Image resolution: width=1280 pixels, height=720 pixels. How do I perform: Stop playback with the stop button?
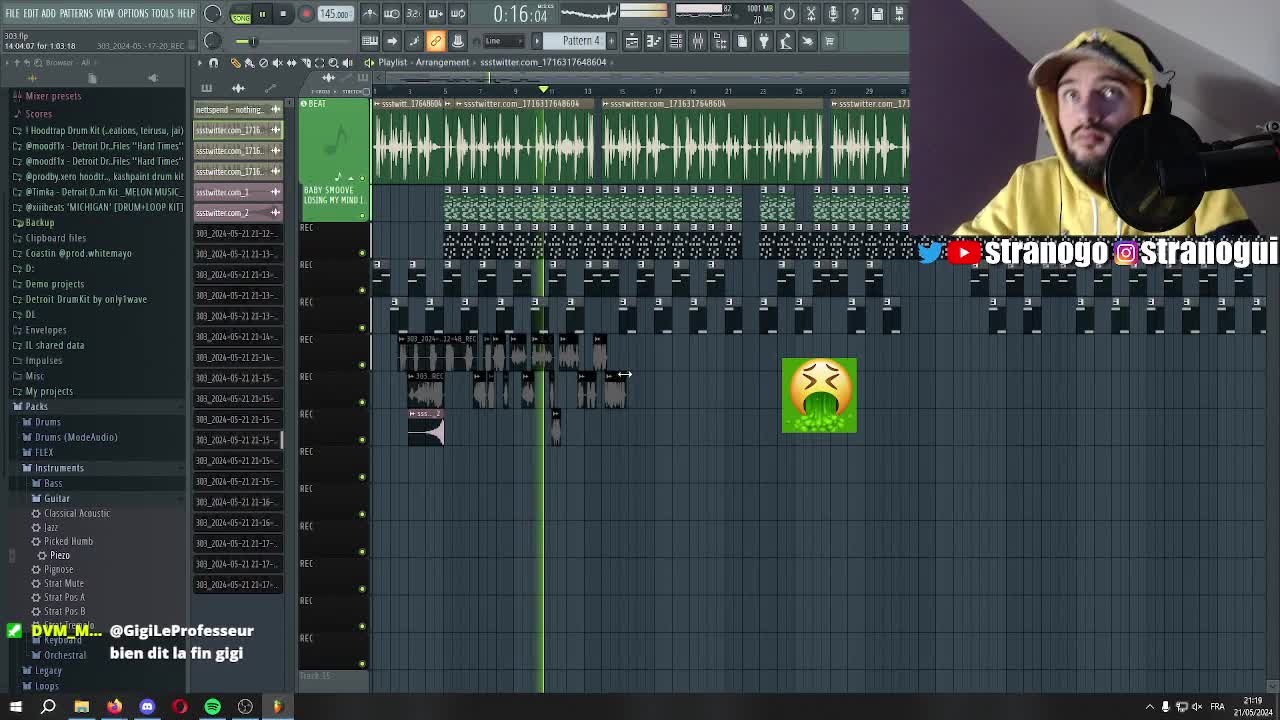pyautogui.click(x=283, y=14)
